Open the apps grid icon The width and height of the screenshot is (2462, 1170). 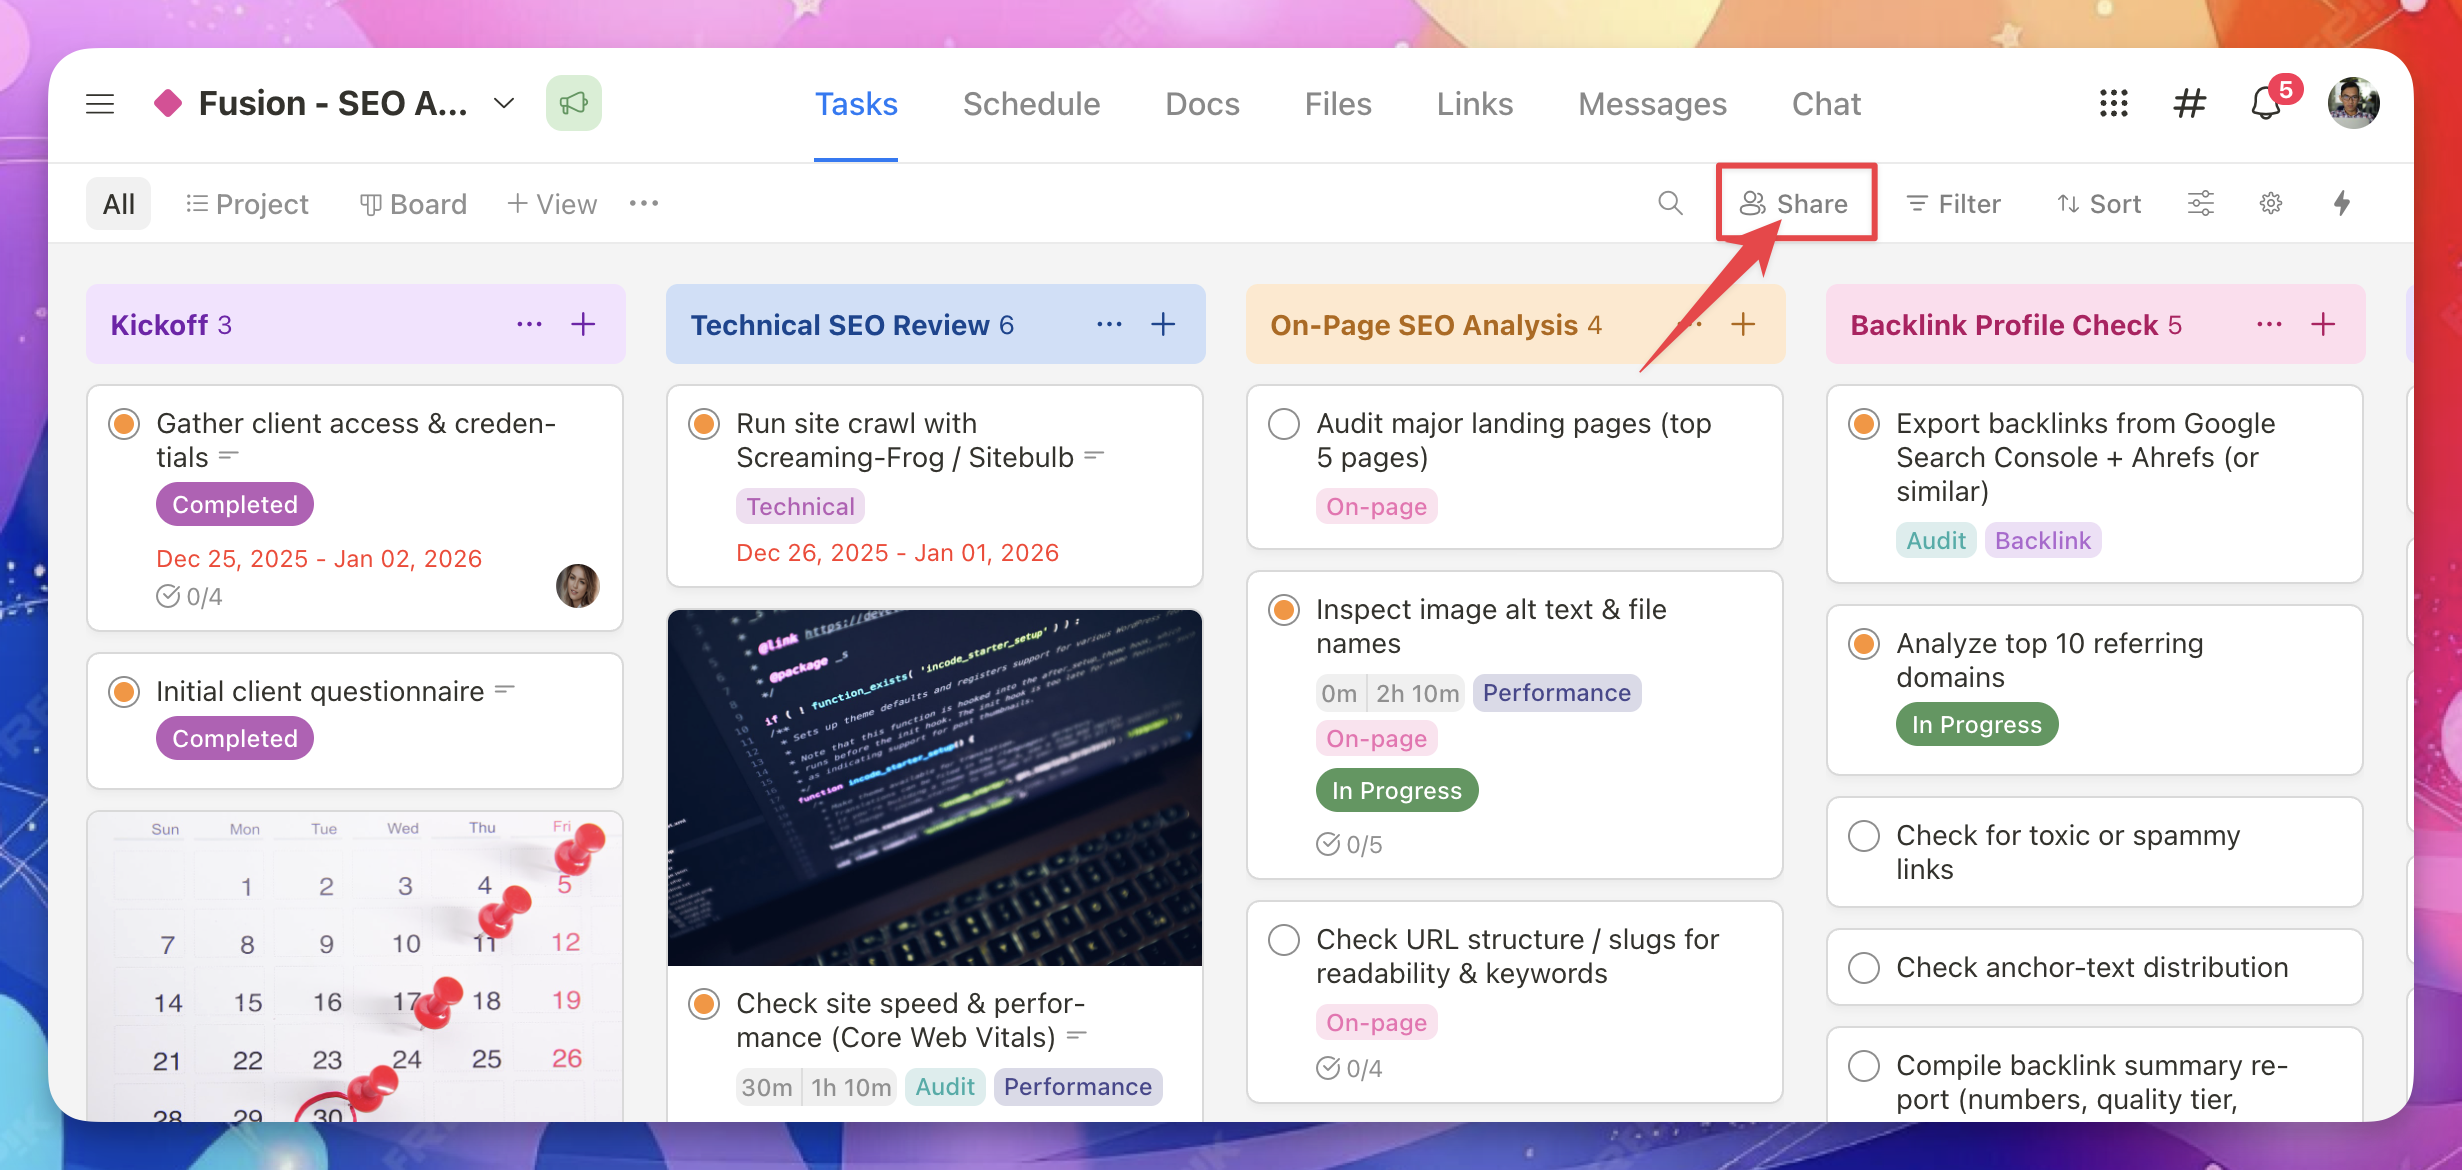coord(2113,104)
